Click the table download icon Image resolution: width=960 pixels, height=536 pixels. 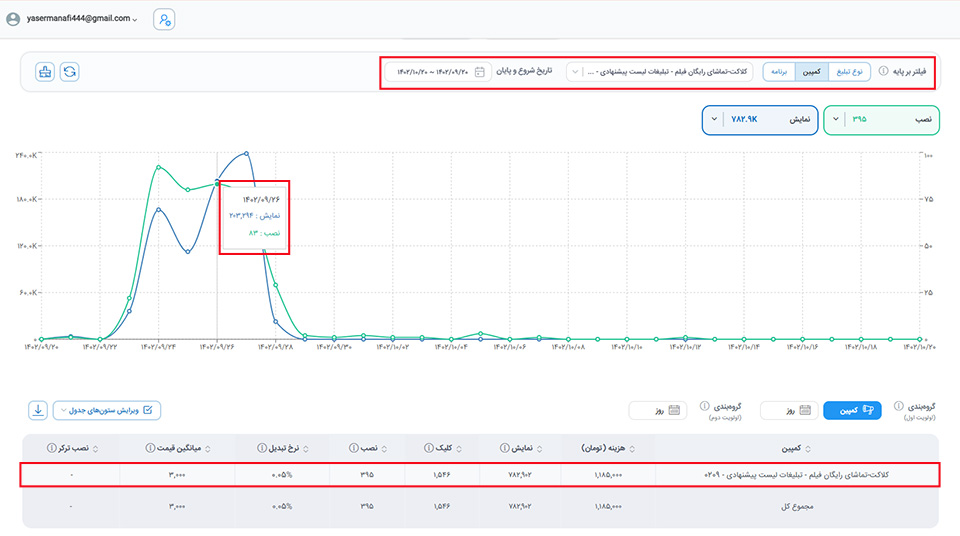[x=37, y=410]
